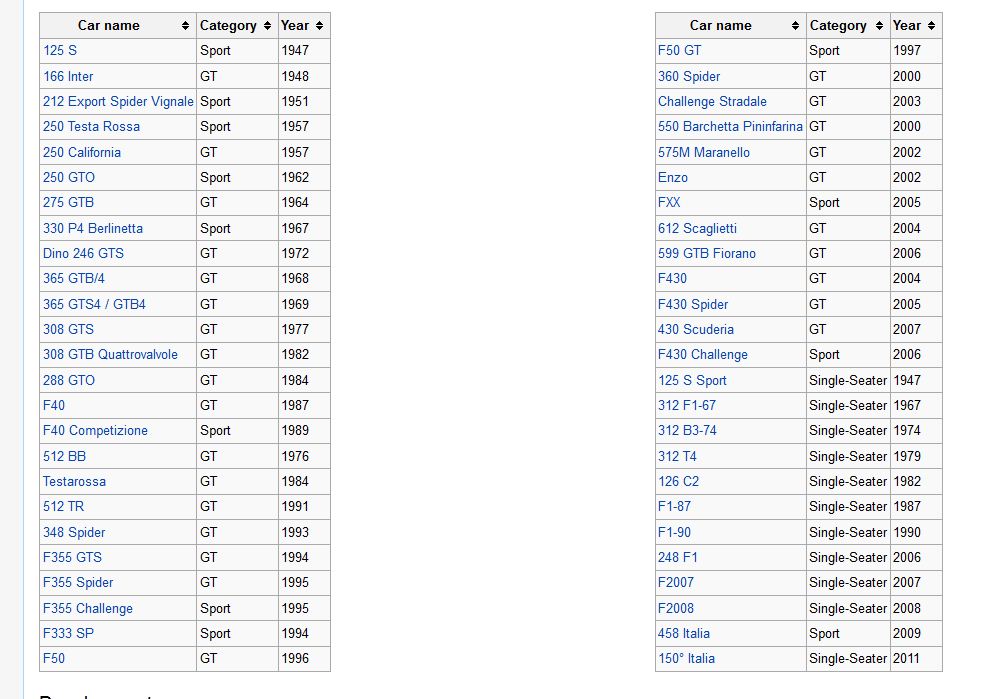
Task: Open the 550 Barchetta Pininfarina link
Action: pos(730,127)
